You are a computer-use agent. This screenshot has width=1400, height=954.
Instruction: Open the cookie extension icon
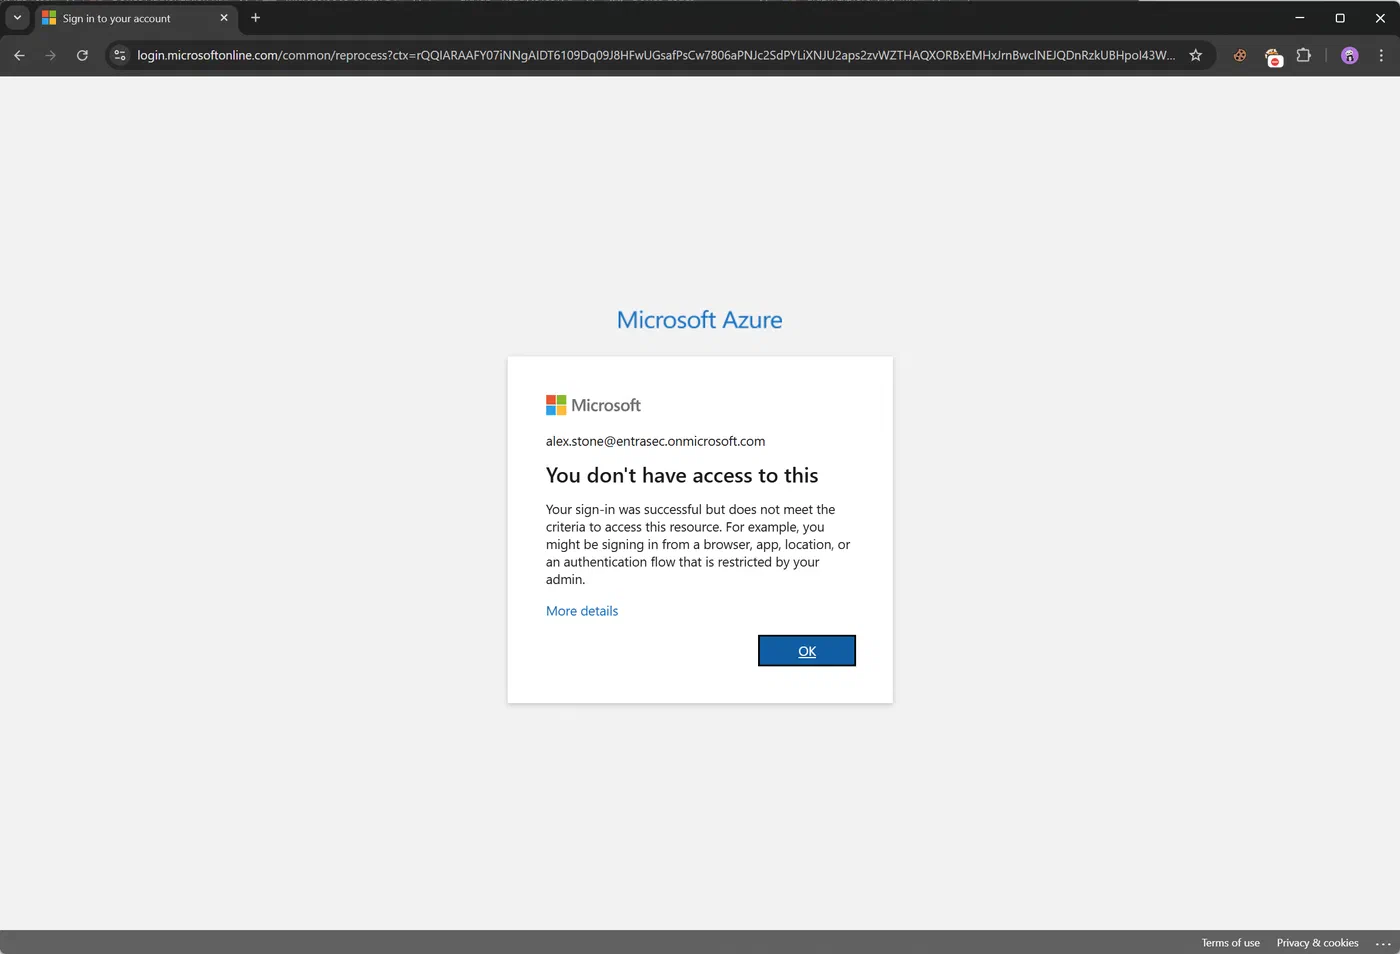tap(1240, 56)
